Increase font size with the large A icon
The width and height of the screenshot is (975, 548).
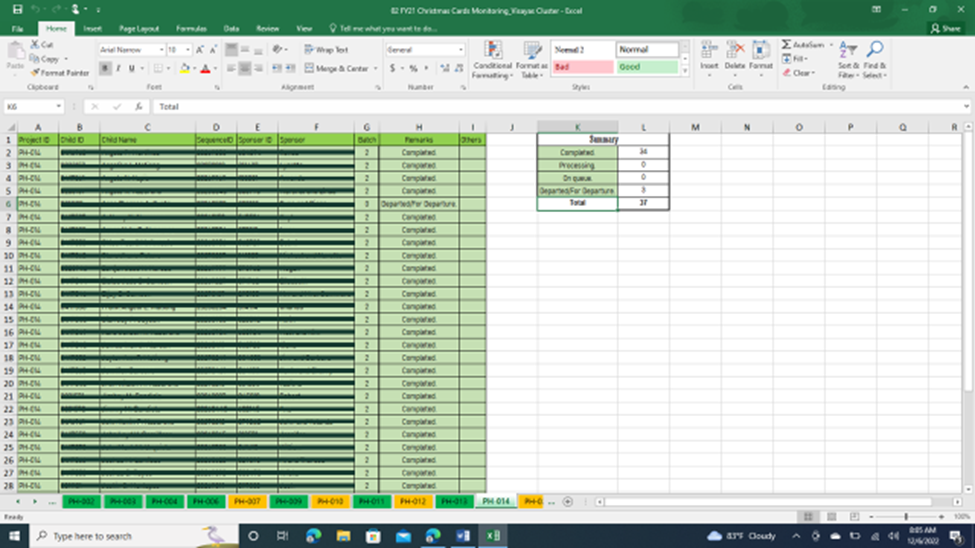coord(200,50)
